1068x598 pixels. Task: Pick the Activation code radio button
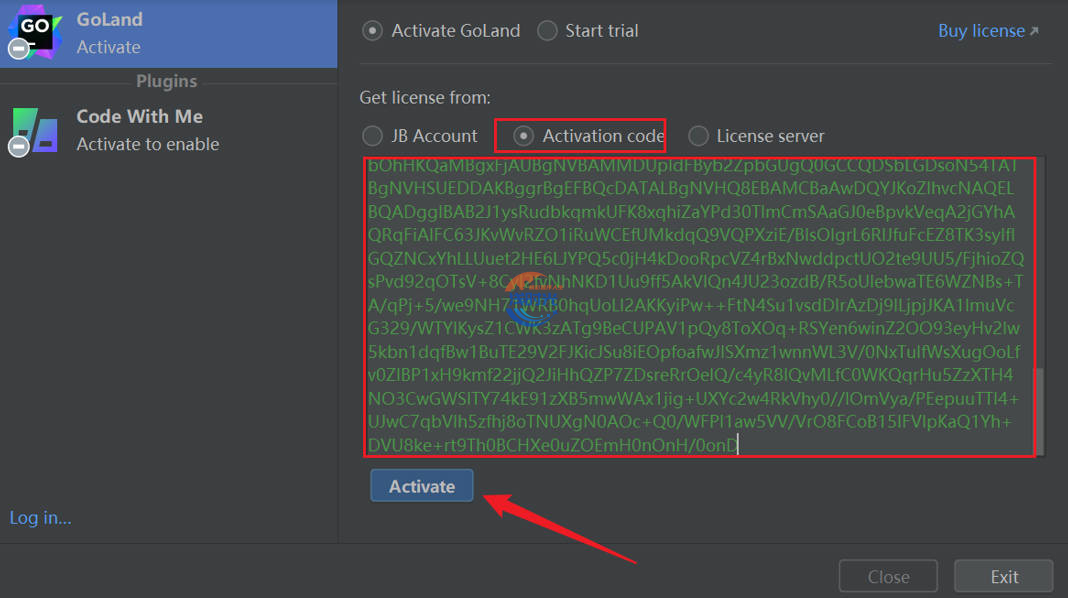[523, 136]
